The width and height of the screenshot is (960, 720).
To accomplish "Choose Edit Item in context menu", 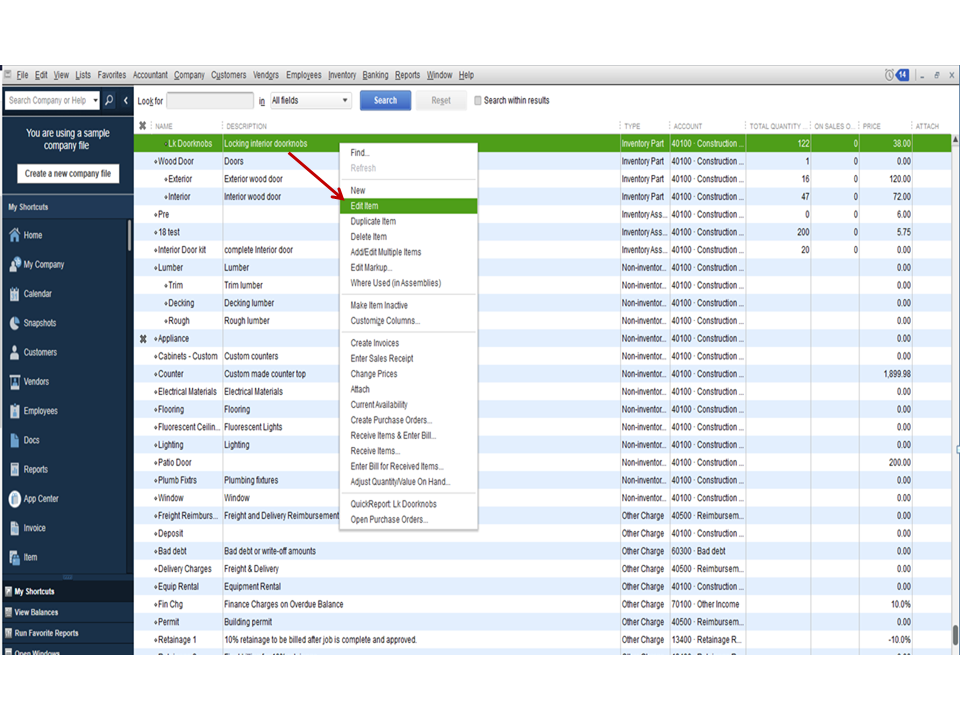I will click(x=408, y=206).
